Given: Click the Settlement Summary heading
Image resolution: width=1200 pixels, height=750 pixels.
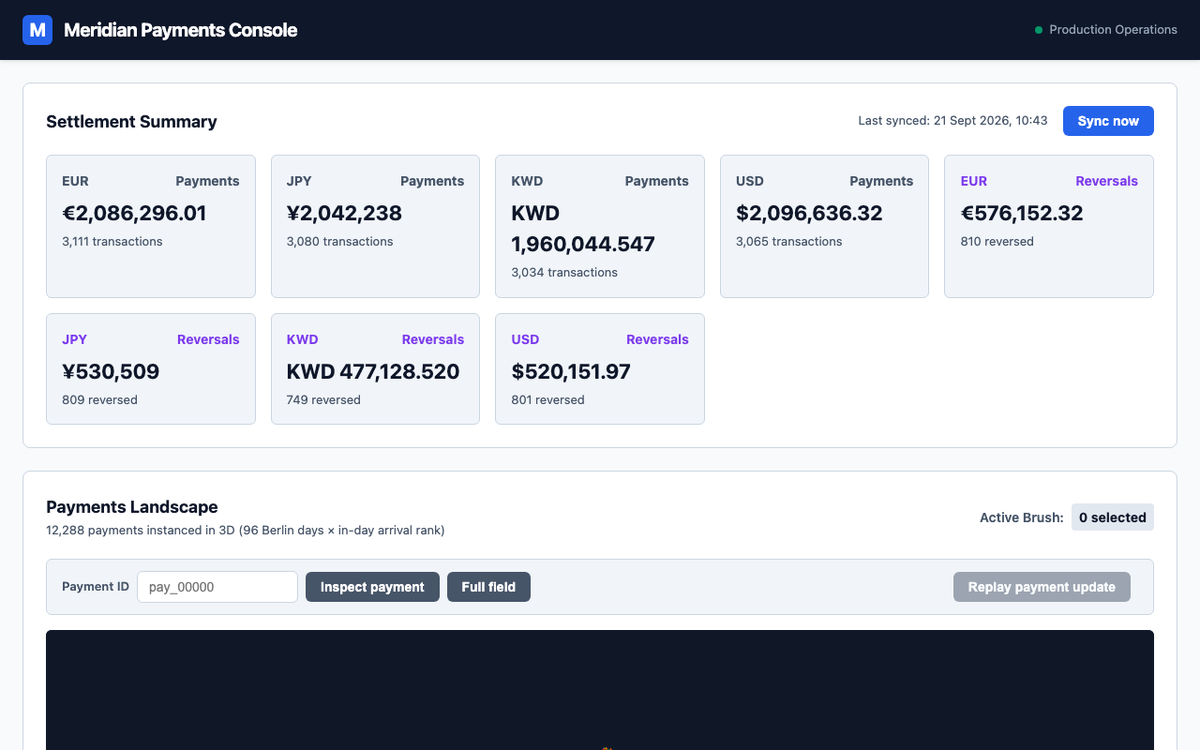Looking at the screenshot, I should (x=131, y=121).
